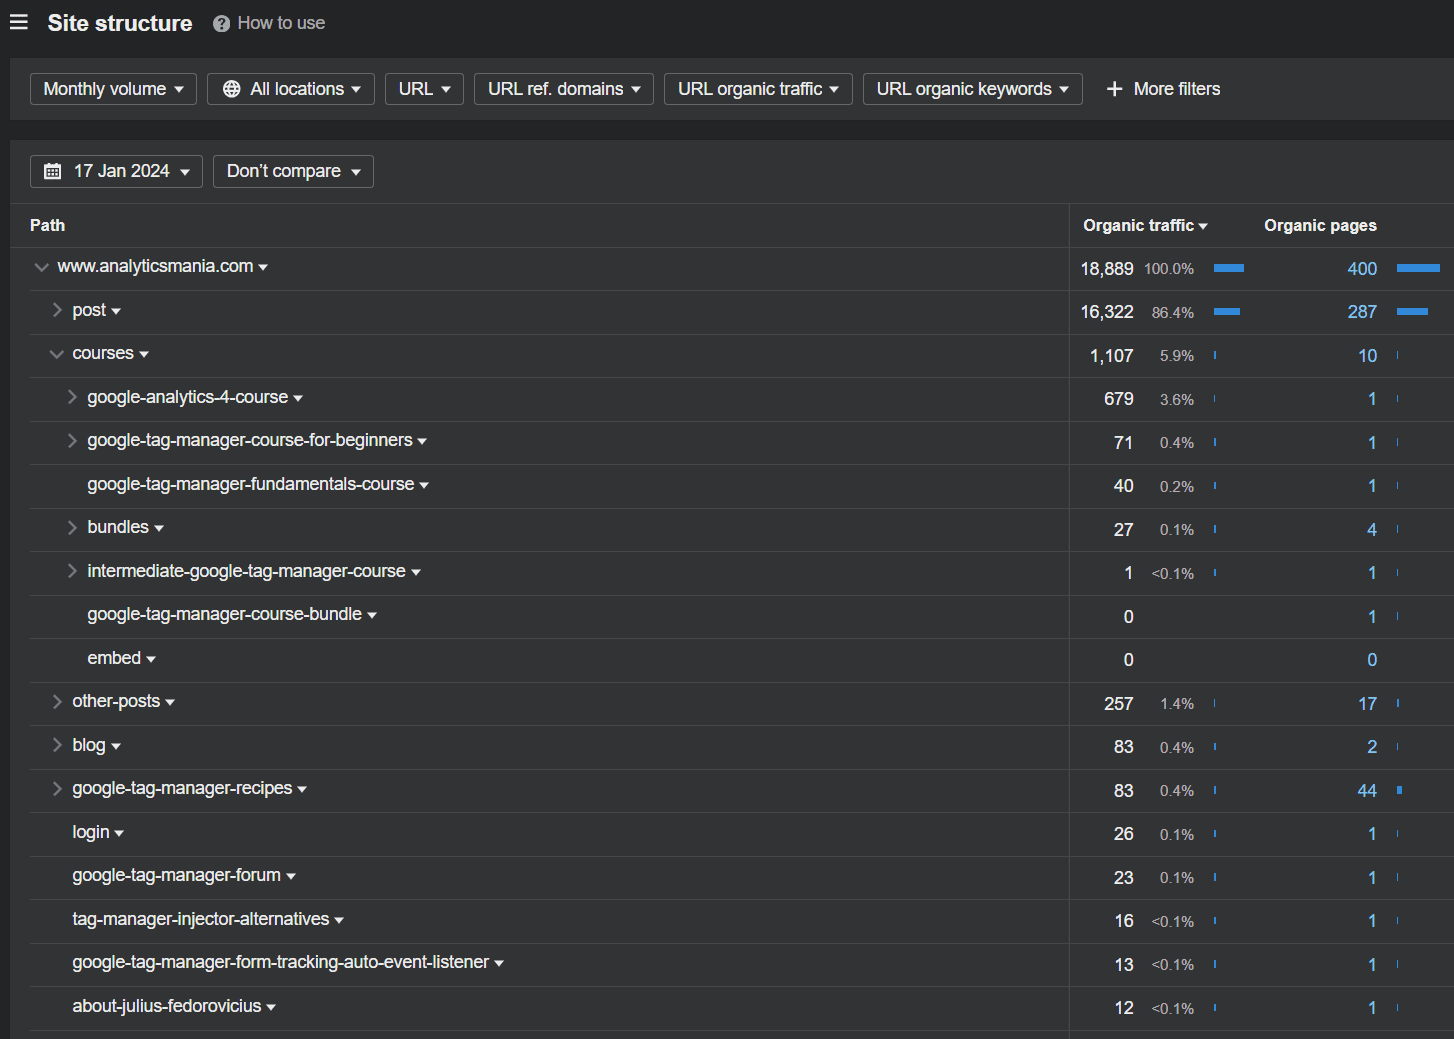Screen dimensions: 1454x1039
Task: Sort by Organic traffic column
Action: pos(1145,226)
